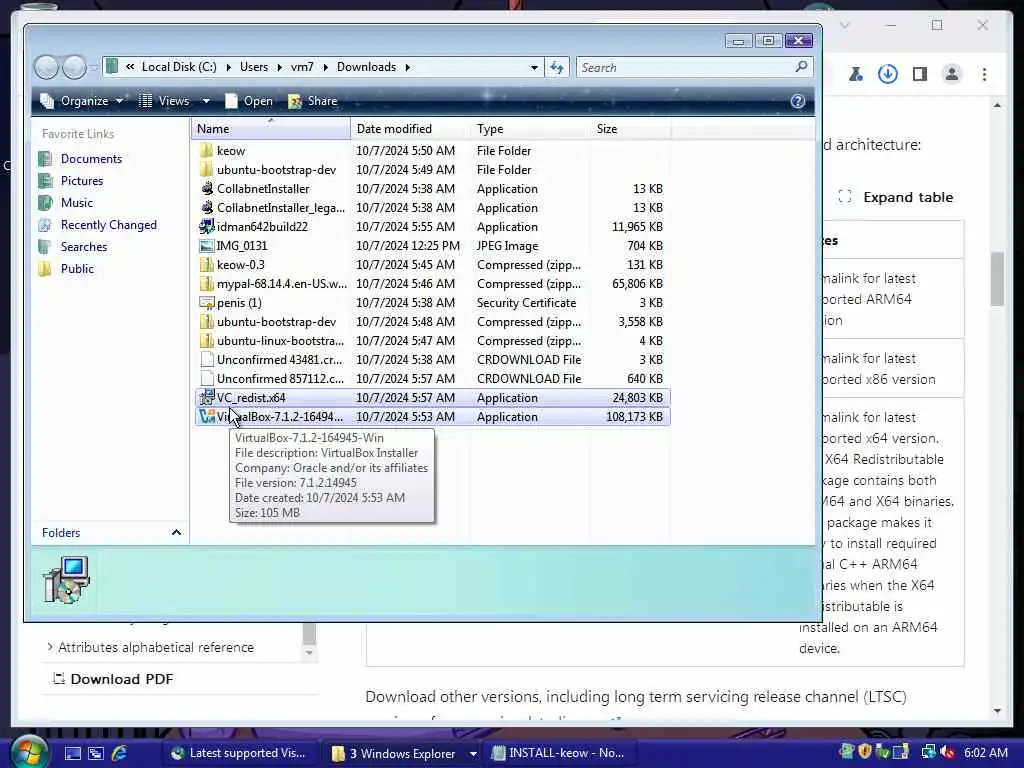The height and width of the screenshot is (768, 1024).
Task: Switch to INSTALL-keow Notepad taskbar button
Action: (x=559, y=753)
